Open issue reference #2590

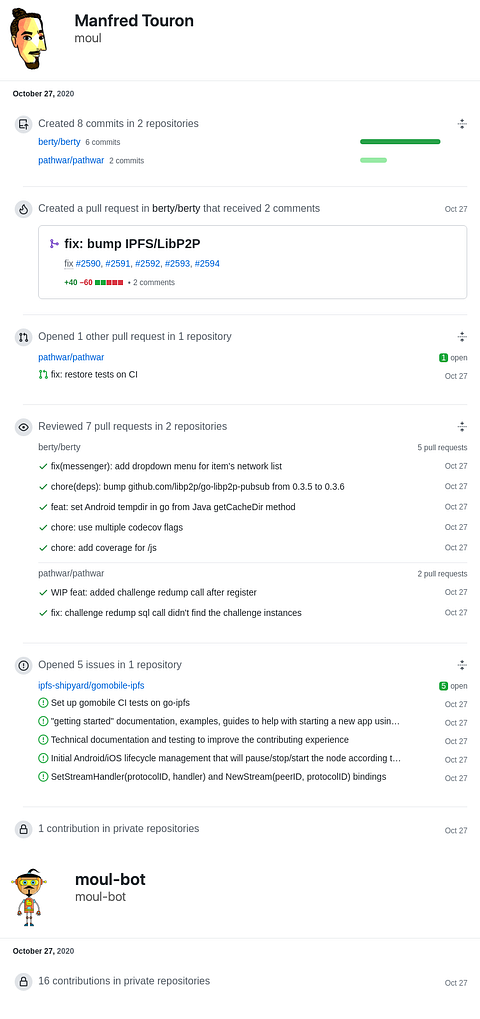pos(89,263)
